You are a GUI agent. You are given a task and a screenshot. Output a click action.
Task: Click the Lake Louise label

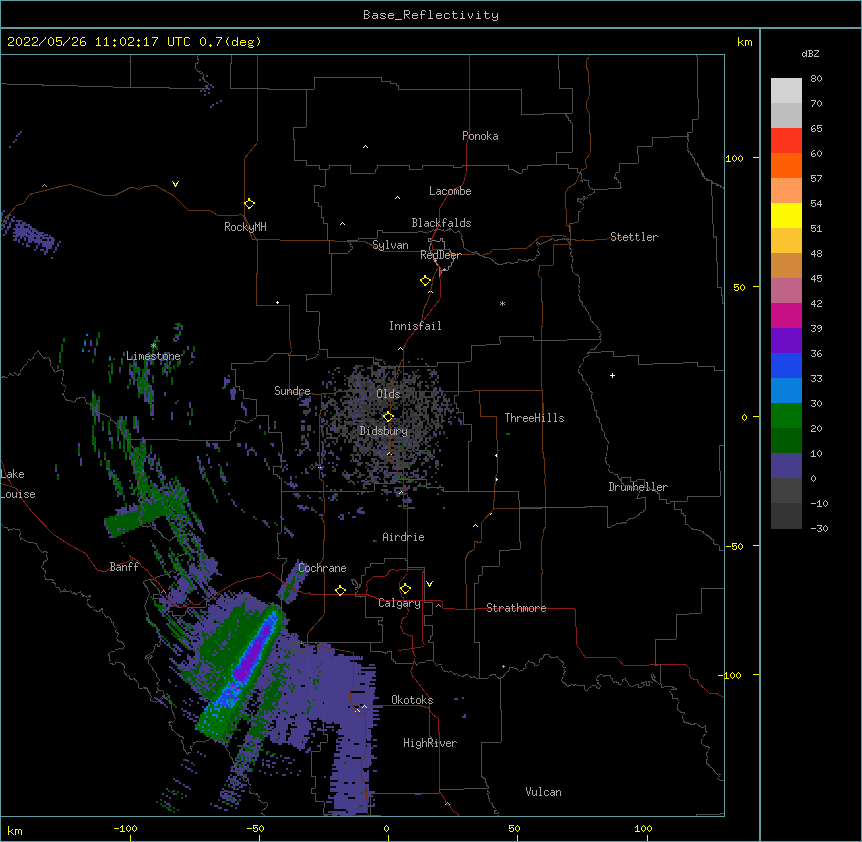(18, 484)
